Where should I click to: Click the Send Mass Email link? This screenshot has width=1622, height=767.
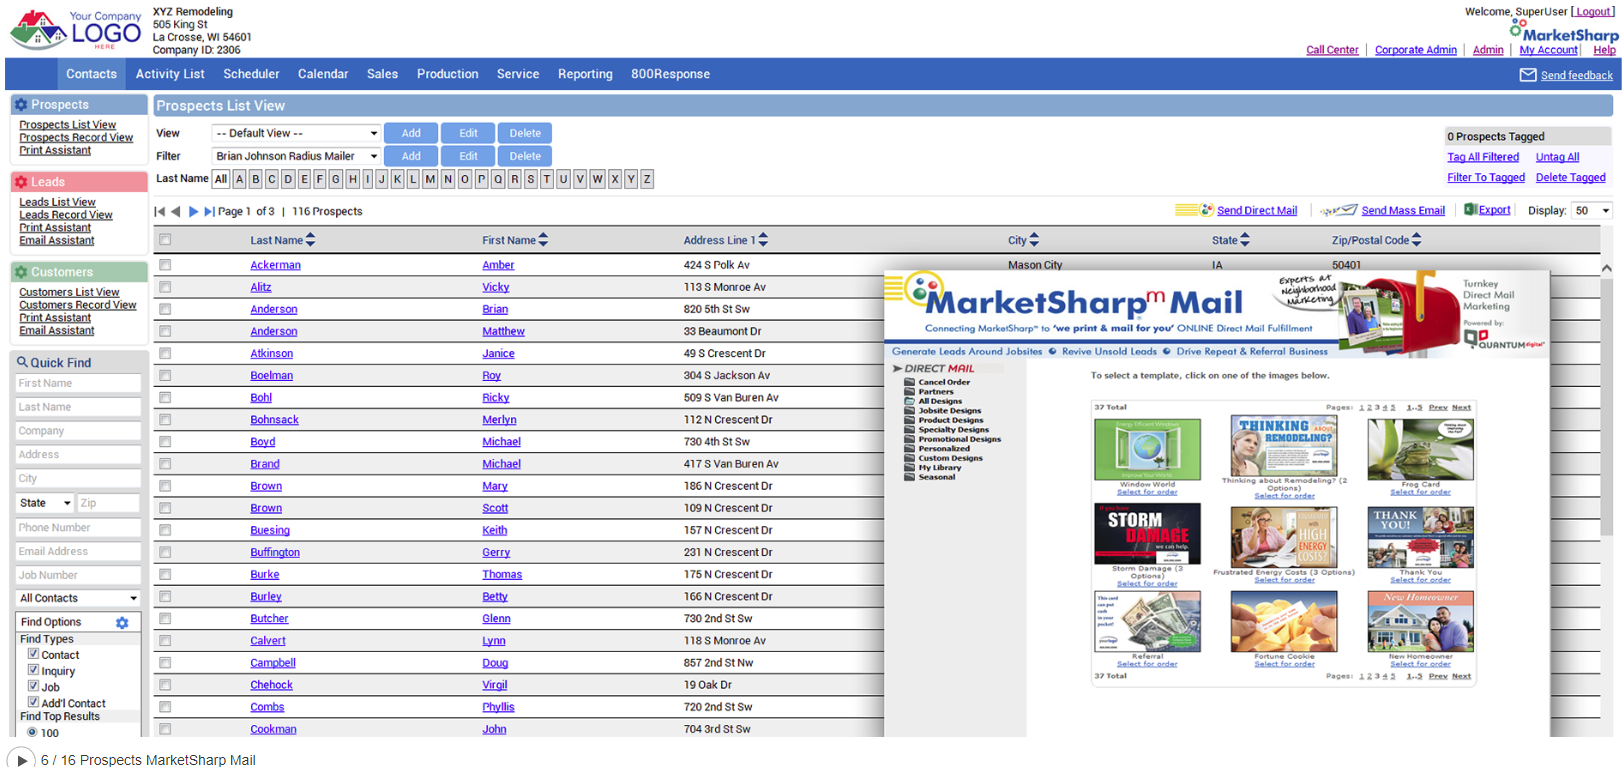(x=1402, y=211)
